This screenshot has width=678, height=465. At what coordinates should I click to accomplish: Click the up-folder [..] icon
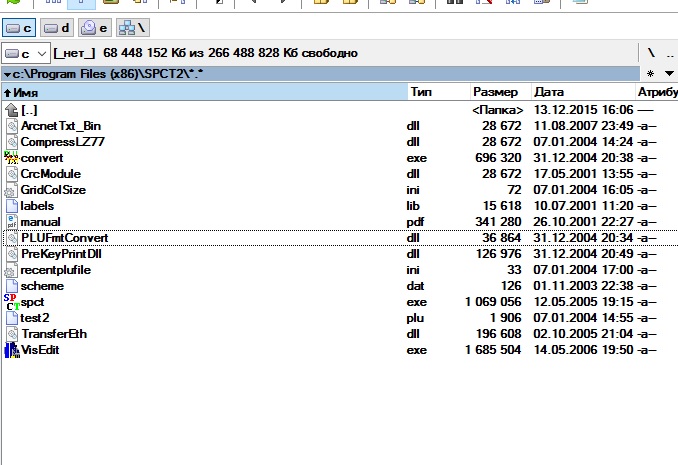[x=11, y=110]
